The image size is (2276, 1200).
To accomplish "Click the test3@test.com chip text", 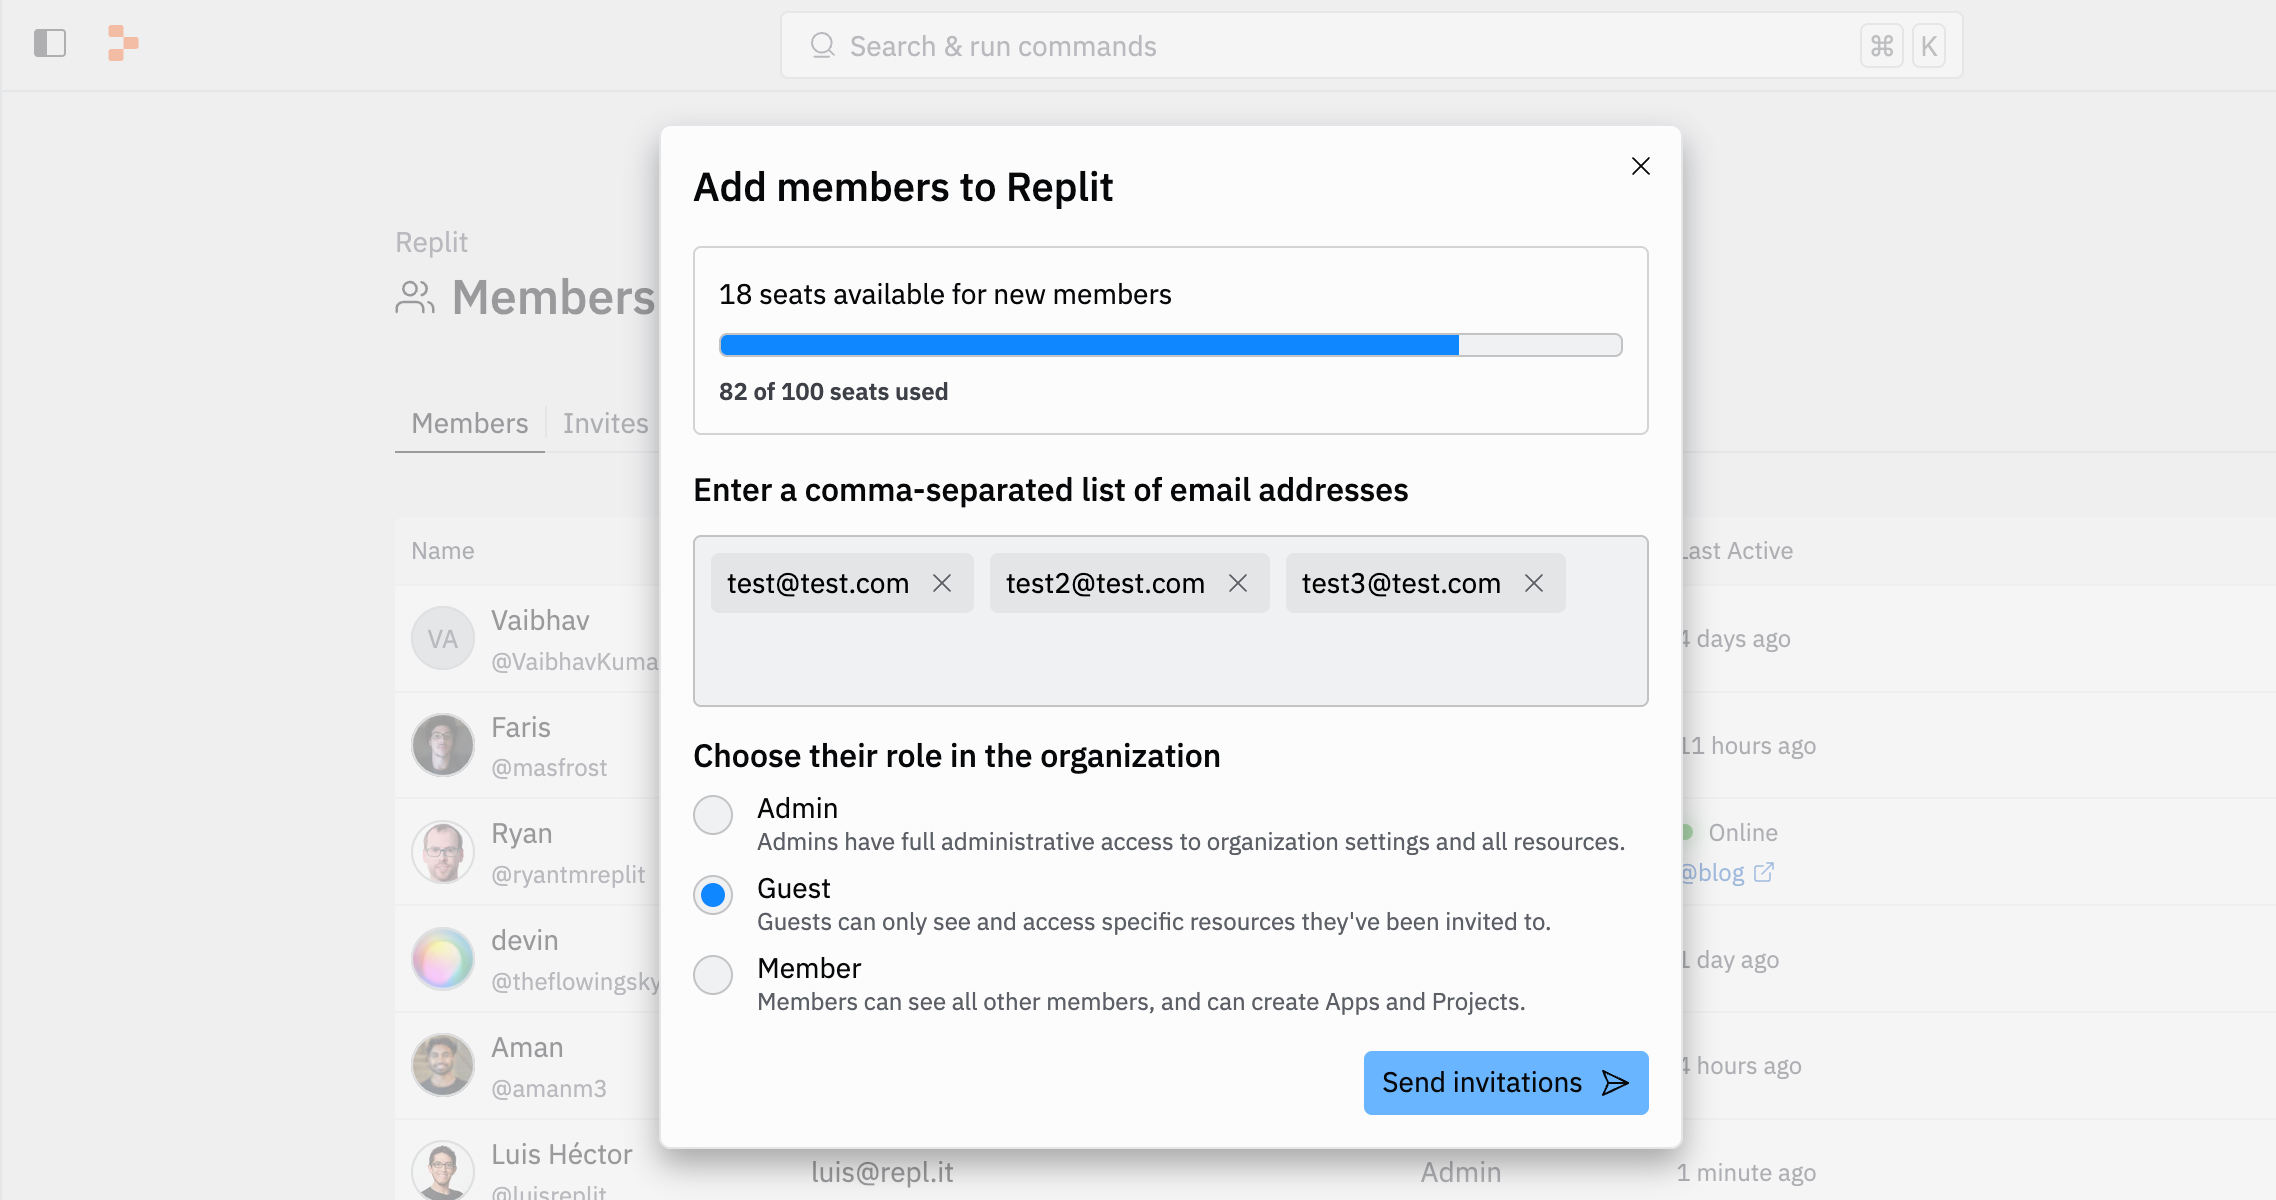I will tap(1402, 584).
